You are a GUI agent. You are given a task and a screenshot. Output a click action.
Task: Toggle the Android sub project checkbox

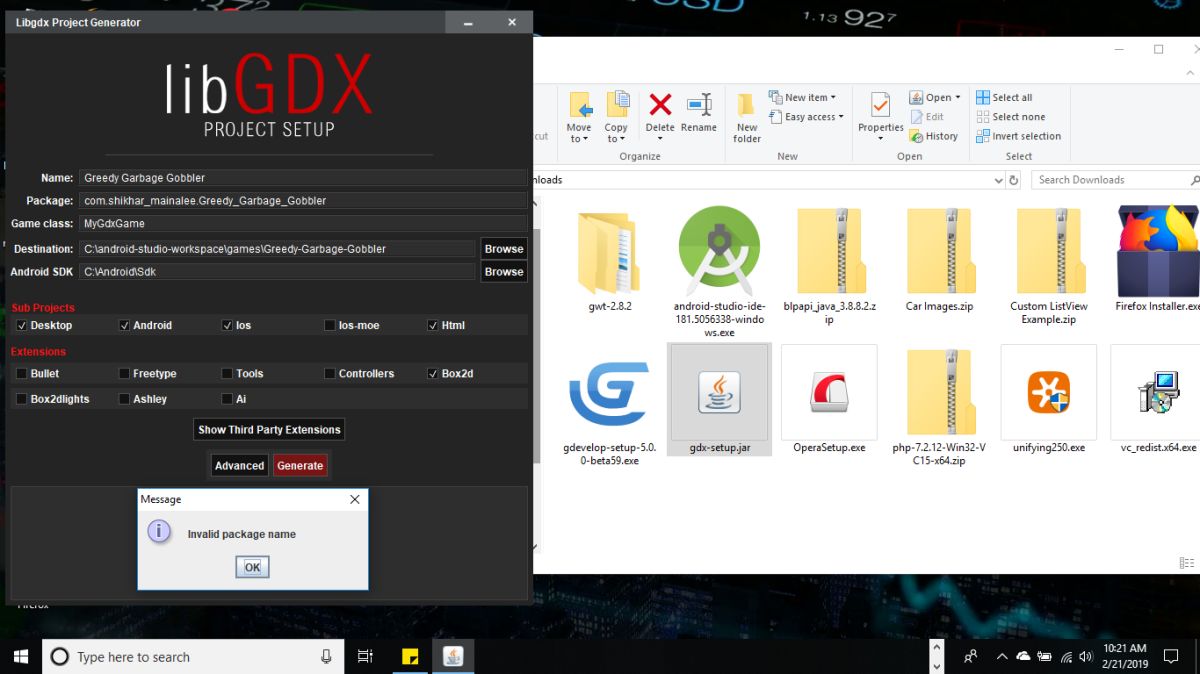click(x=125, y=325)
